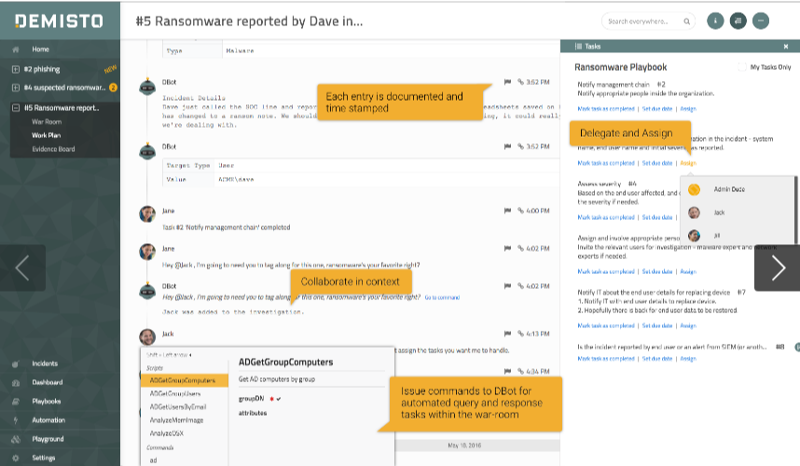Viewport: 800px width, 466px height.
Task: Collapse the #5 Ransomware report incident
Action: (x=15, y=108)
